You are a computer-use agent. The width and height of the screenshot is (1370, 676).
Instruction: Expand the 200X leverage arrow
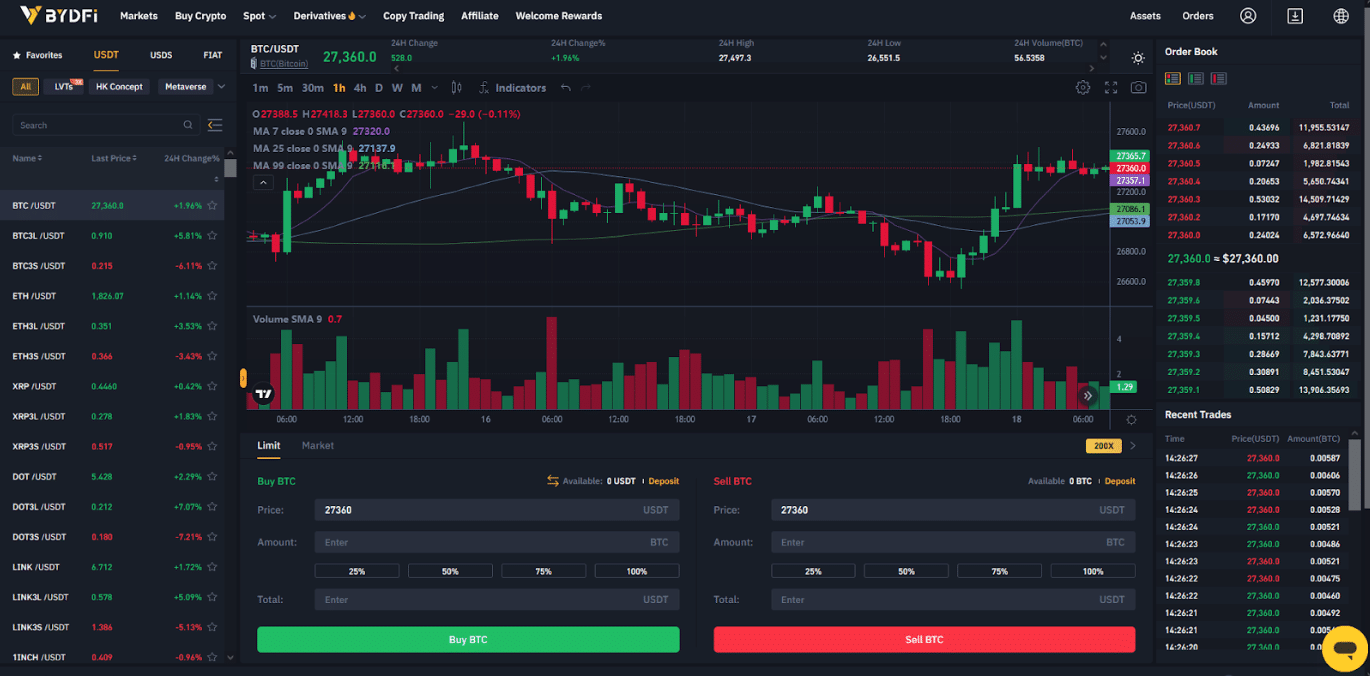[x=1133, y=446]
